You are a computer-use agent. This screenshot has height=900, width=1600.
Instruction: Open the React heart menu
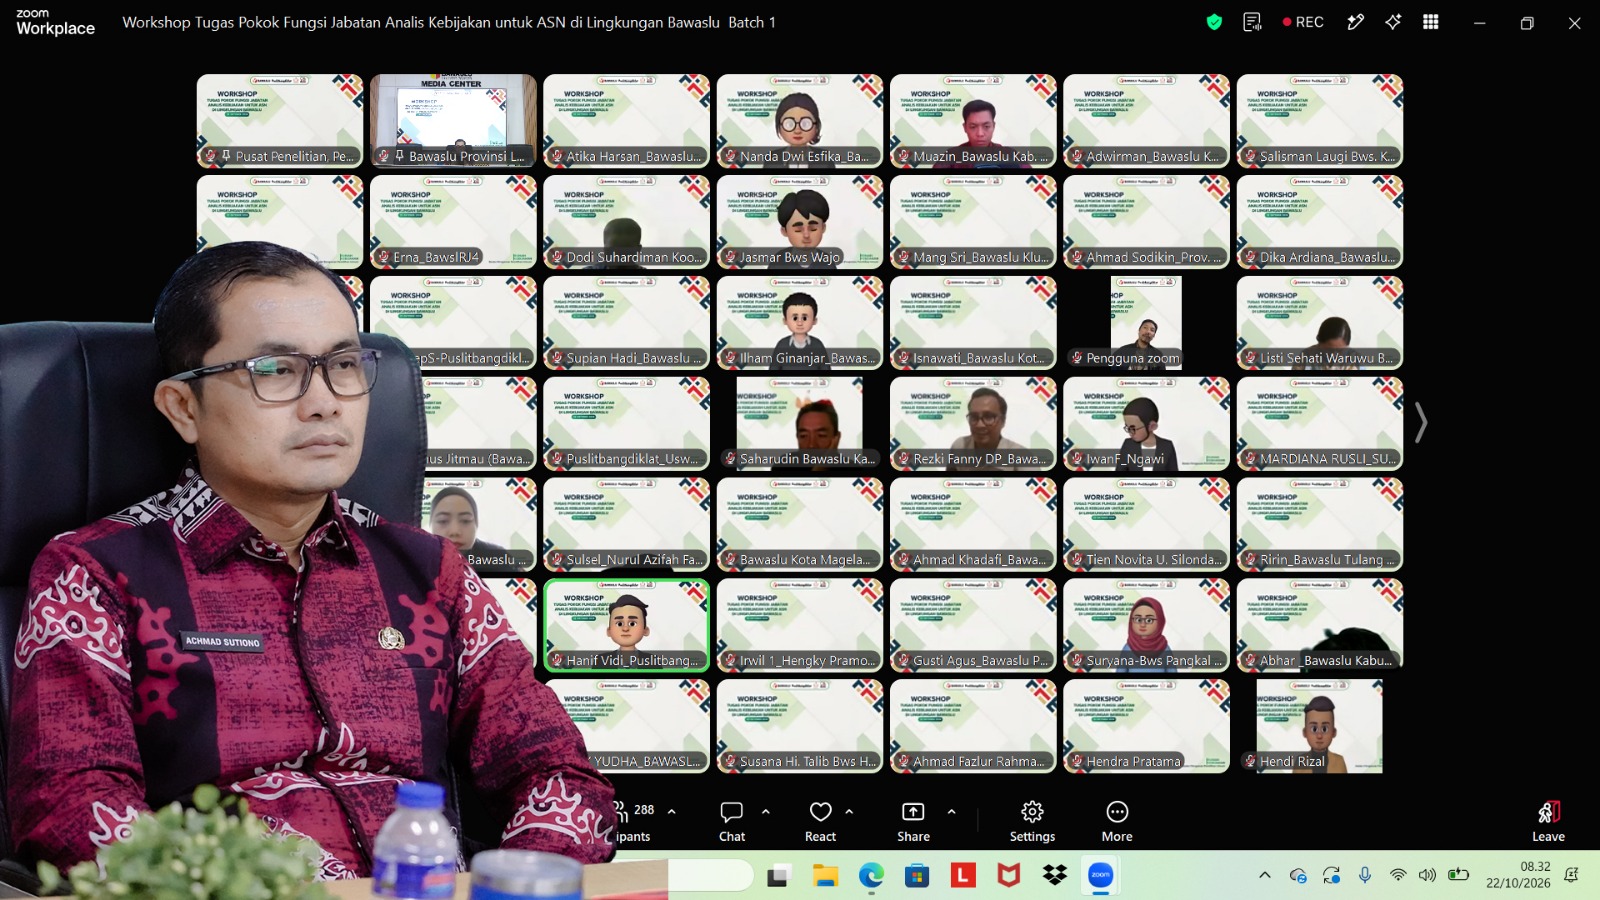click(x=820, y=822)
